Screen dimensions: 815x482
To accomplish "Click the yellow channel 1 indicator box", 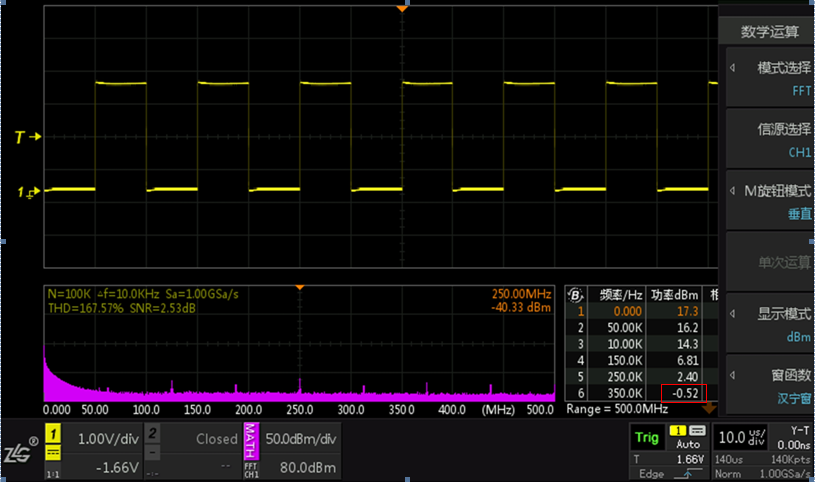I will click(50, 434).
